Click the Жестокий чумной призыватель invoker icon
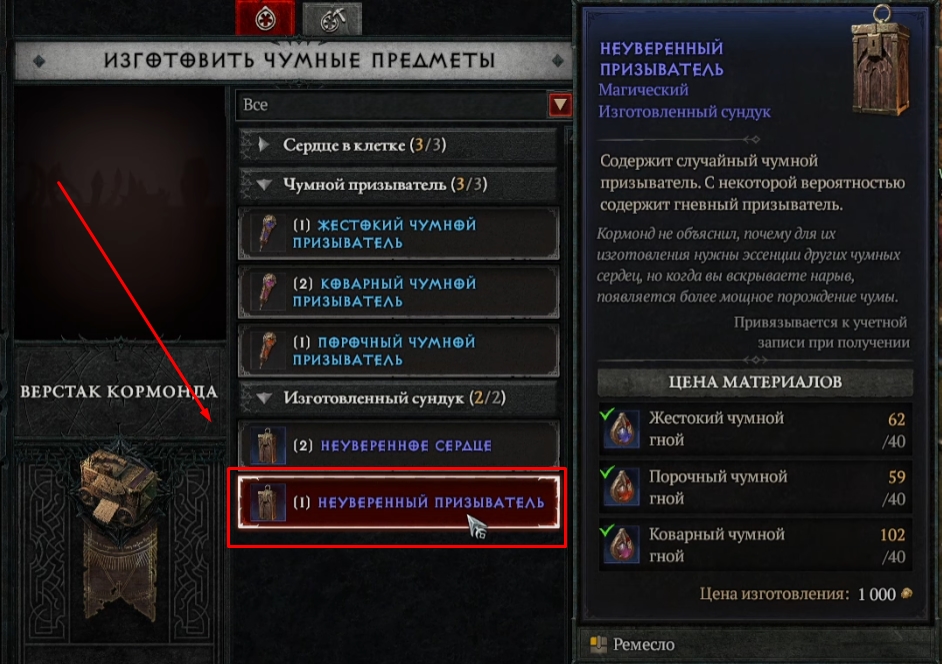Screen dimensions: 942x664 [x=268, y=233]
